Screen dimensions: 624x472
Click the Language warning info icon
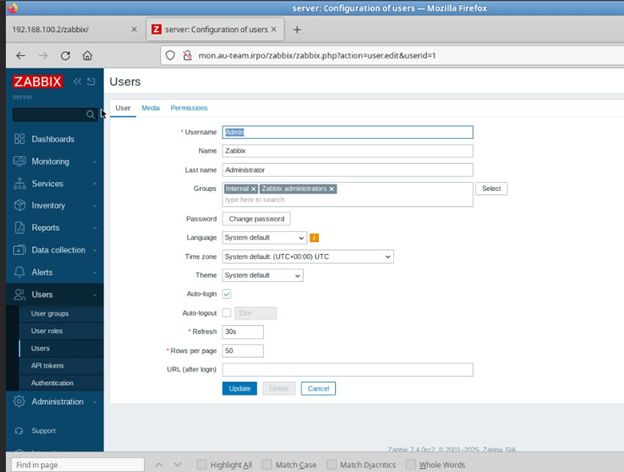tap(314, 238)
